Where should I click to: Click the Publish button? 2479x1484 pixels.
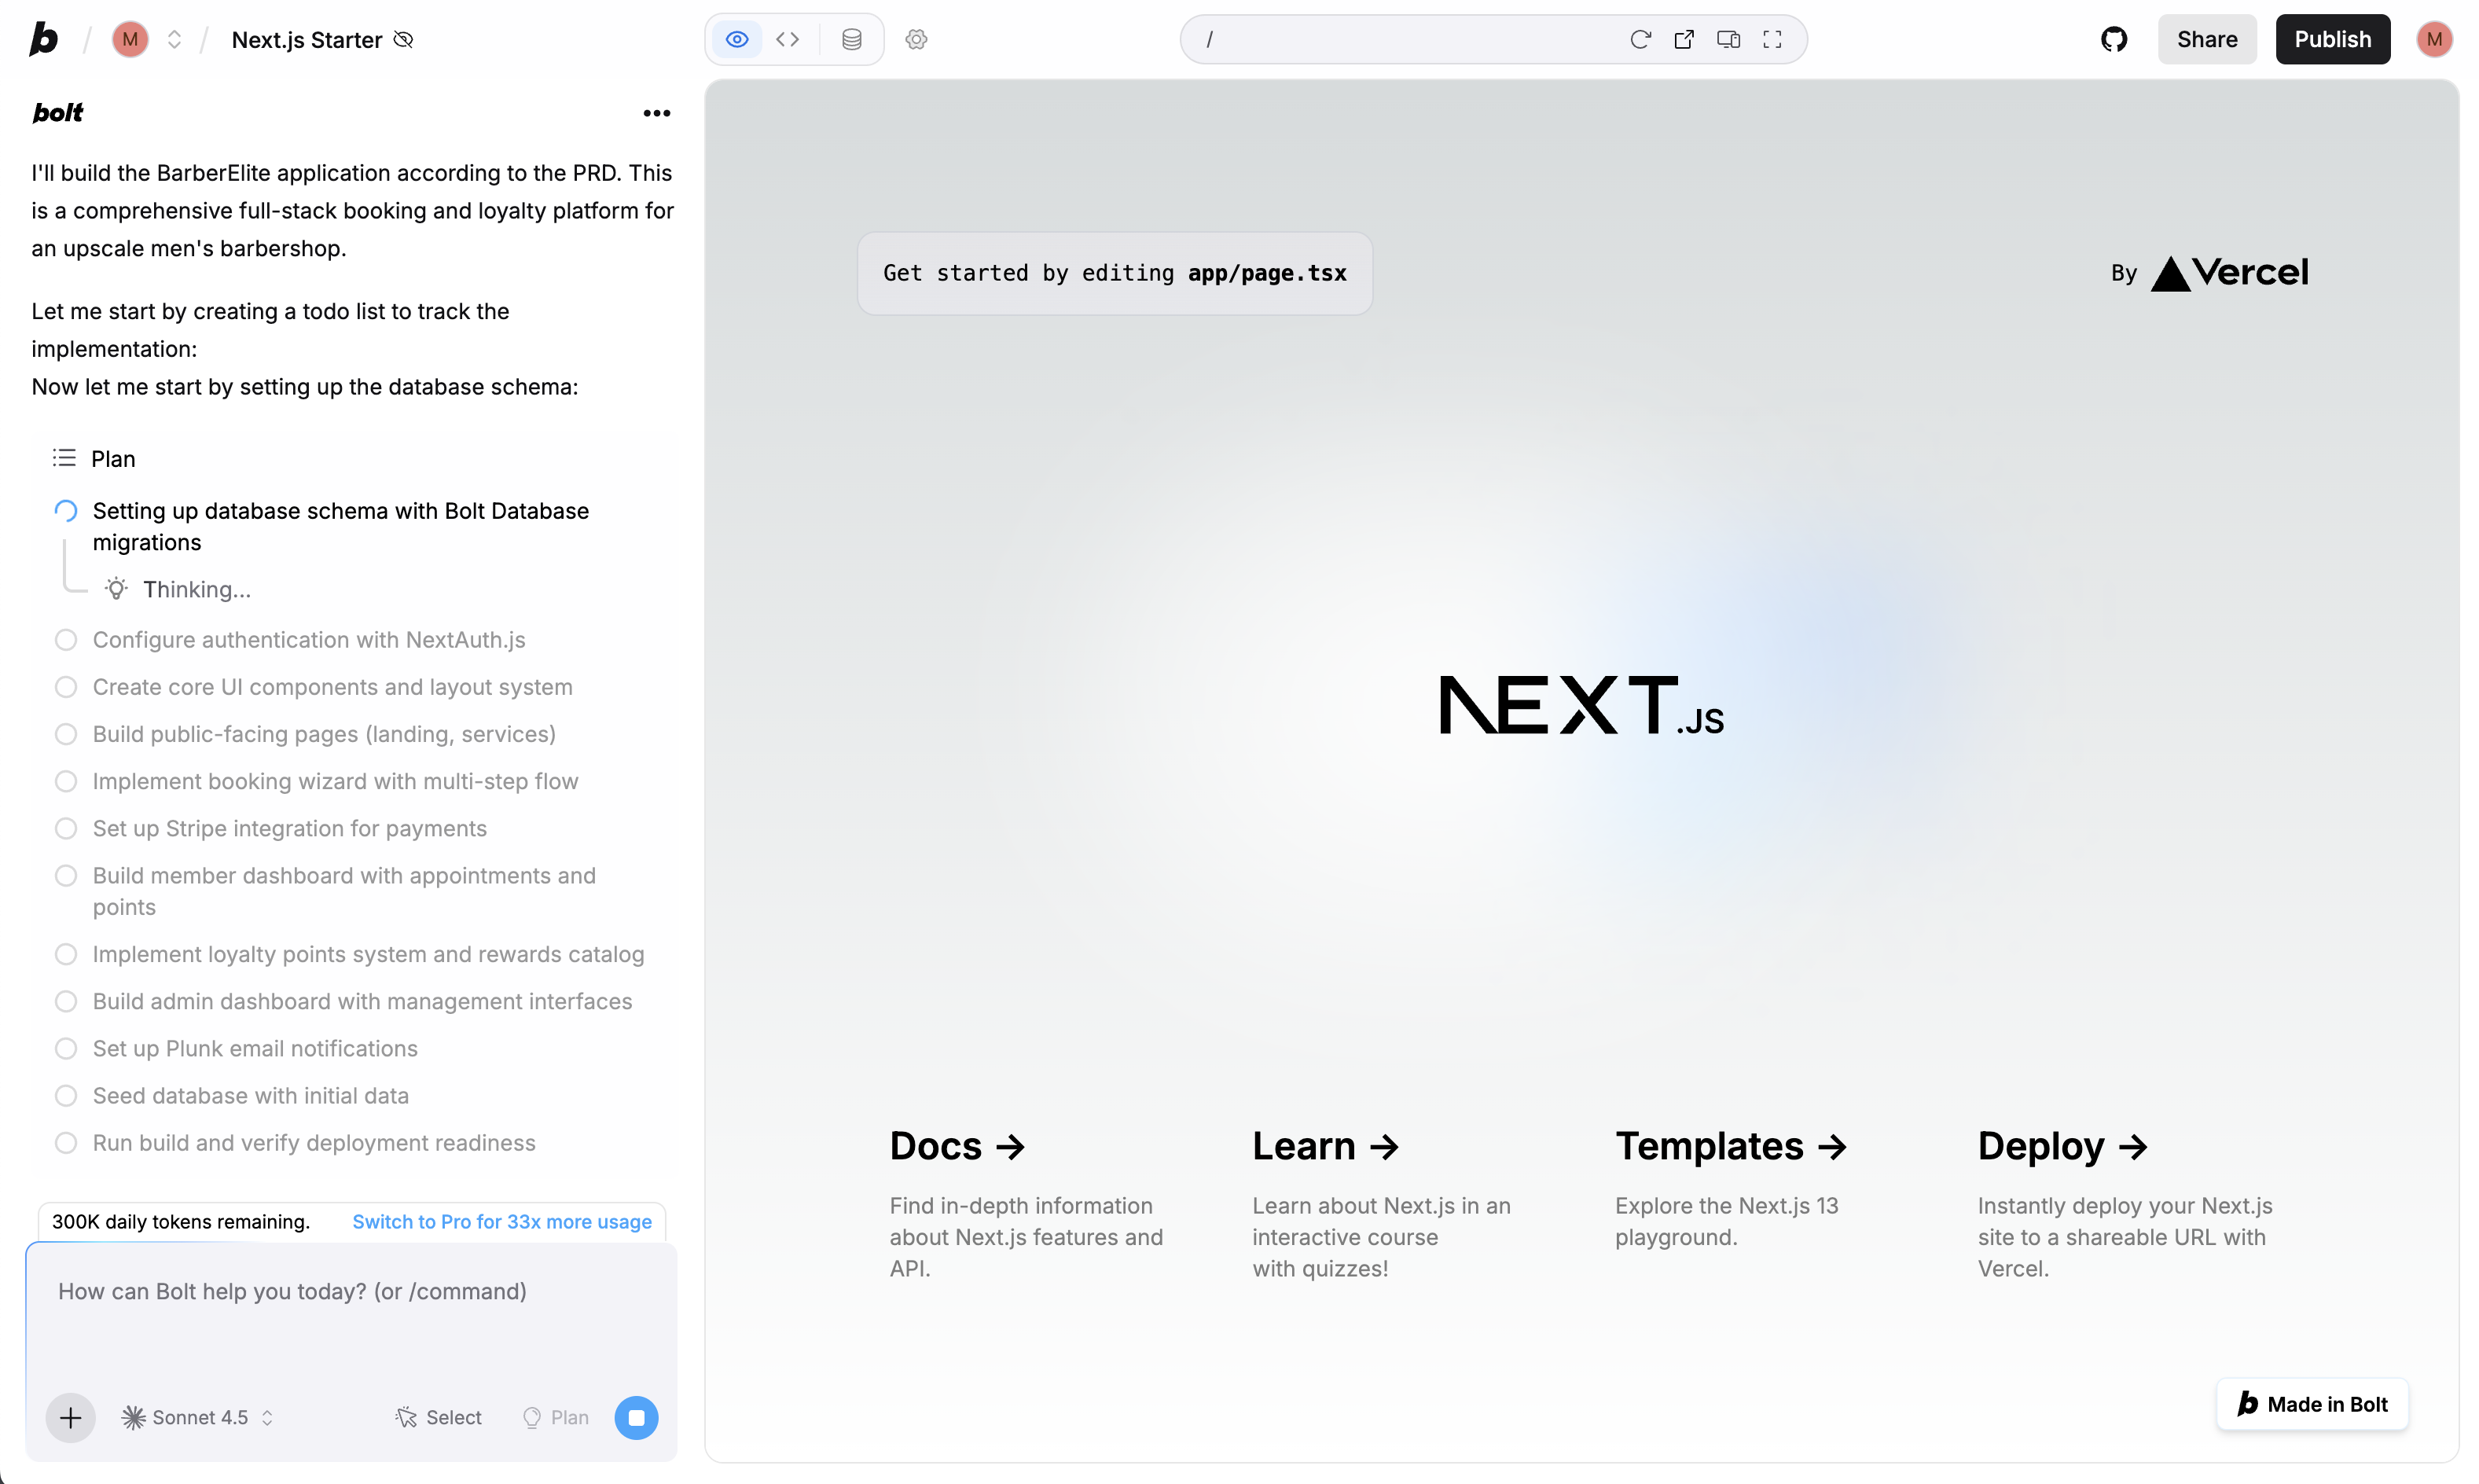(x=2332, y=39)
